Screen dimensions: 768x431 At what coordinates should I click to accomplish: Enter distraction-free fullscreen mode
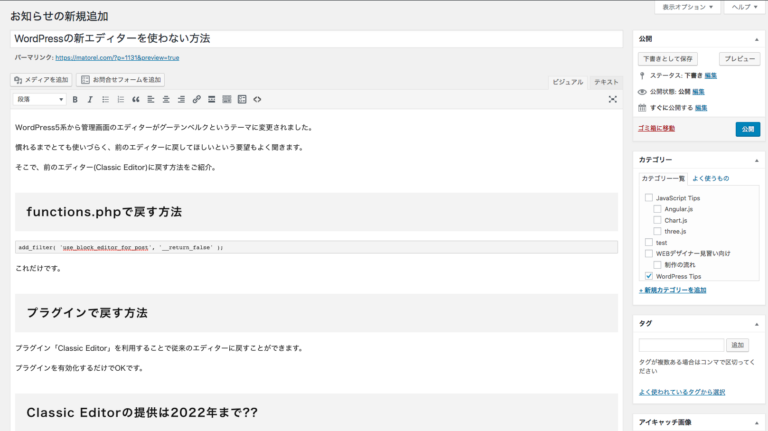click(x=613, y=99)
